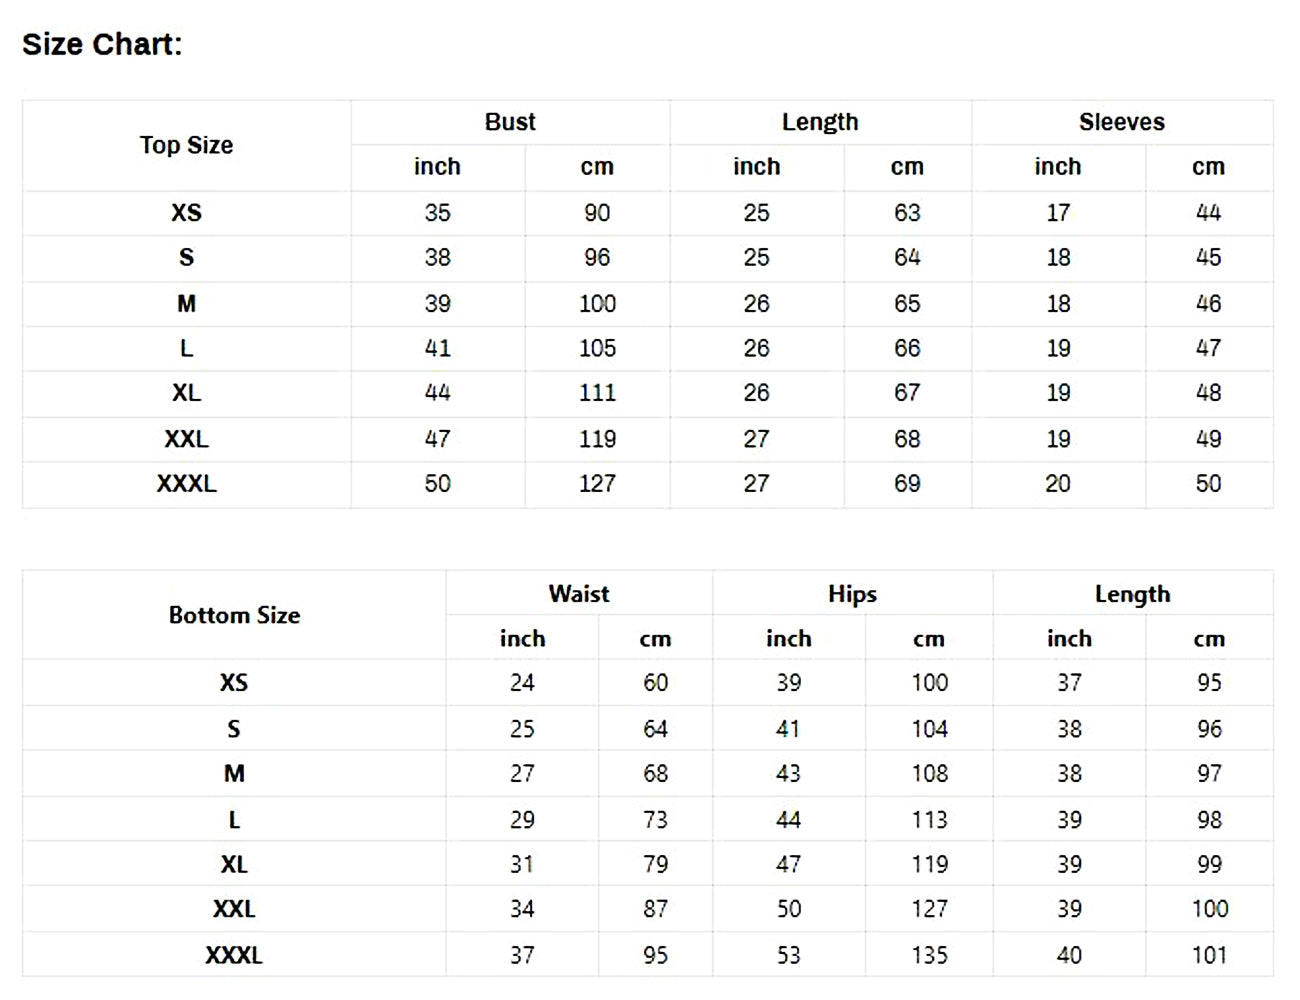Click the 127 cm bust value for XXXL

pyautogui.click(x=597, y=484)
